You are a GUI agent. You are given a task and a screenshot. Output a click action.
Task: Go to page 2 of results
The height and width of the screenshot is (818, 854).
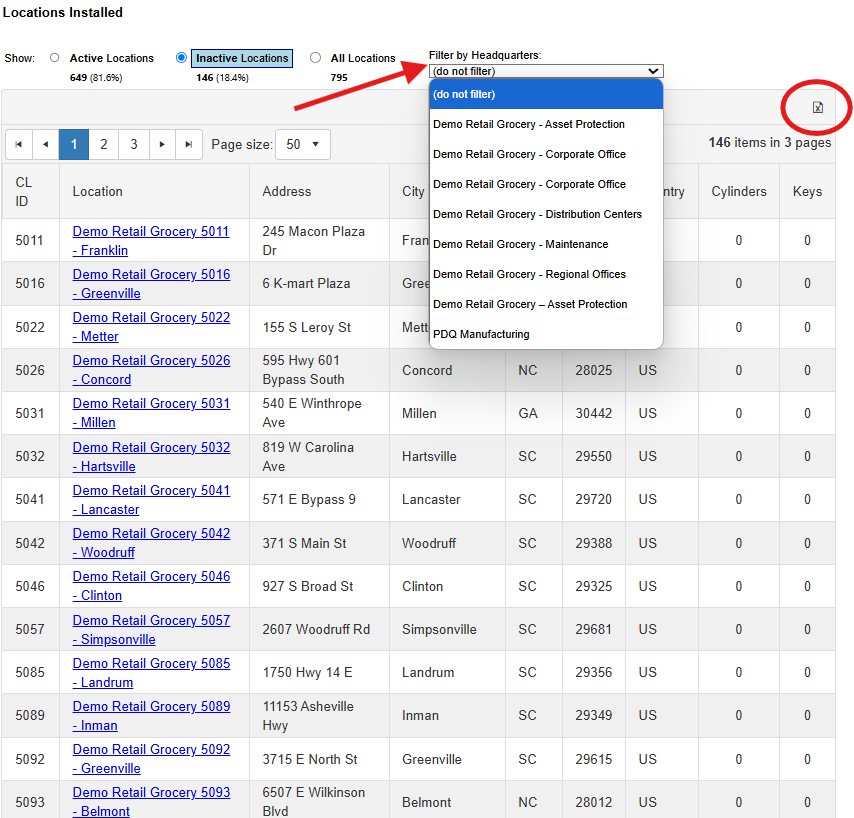[x=103, y=144]
